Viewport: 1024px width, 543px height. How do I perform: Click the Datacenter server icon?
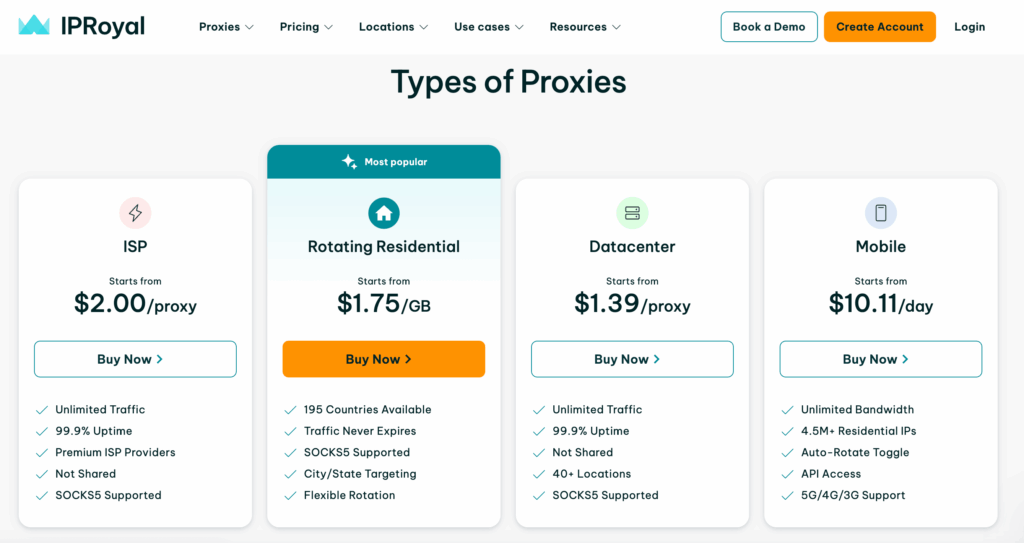[x=632, y=213]
